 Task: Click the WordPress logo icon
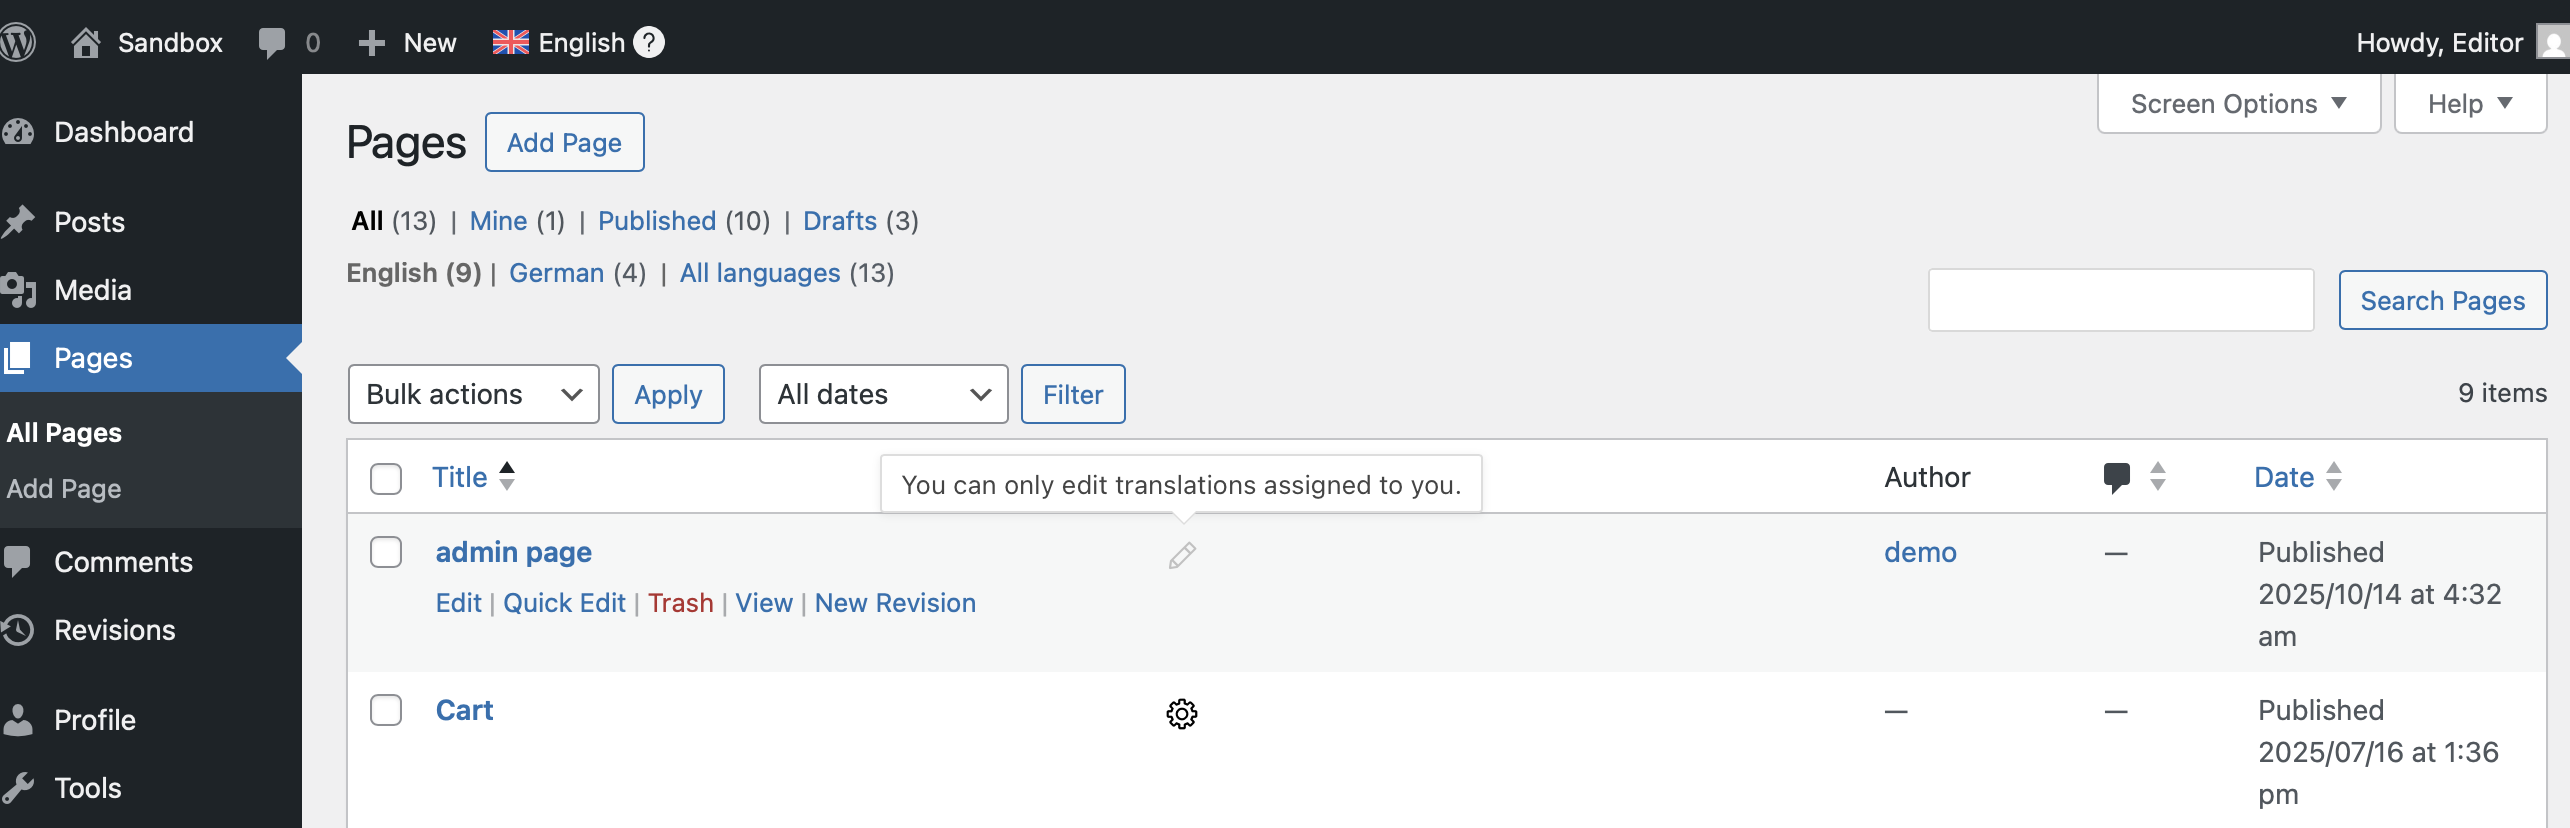point(17,42)
